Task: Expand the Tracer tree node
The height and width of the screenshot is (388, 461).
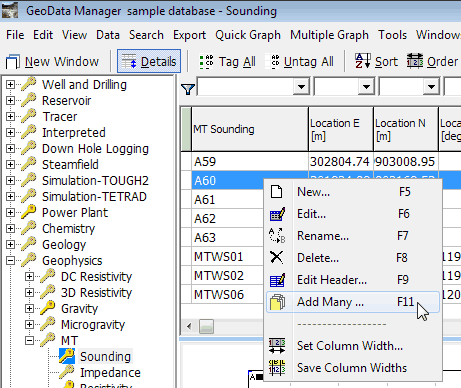Action: pyautogui.click(x=10, y=117)
